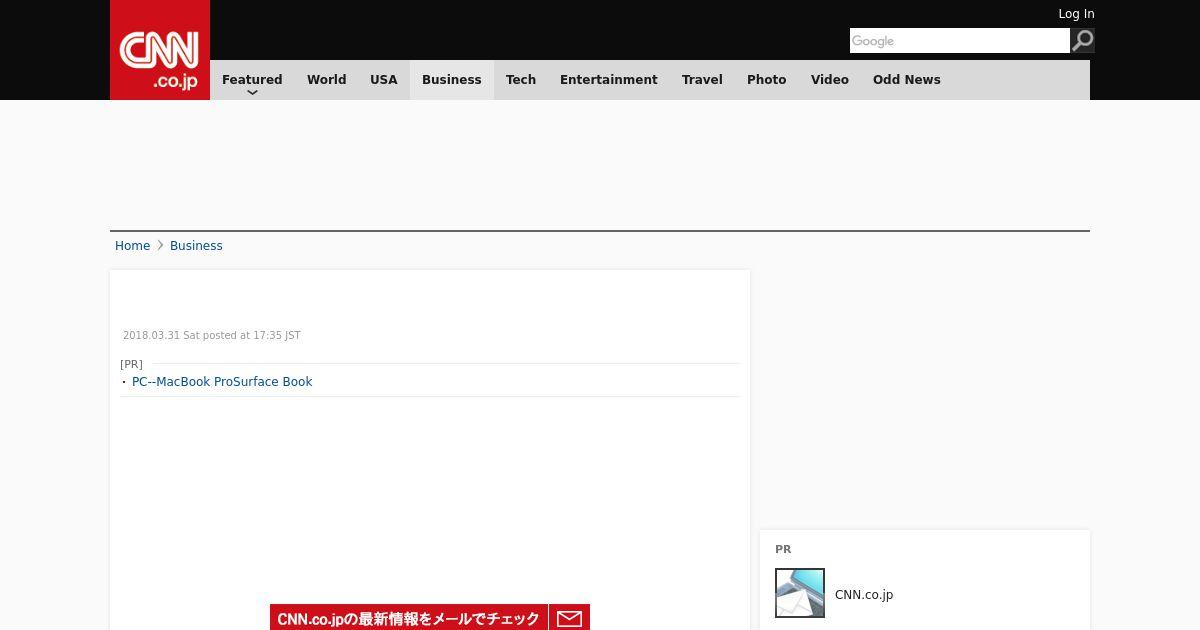Click the post date 2018.03.31 text
This screenshot has height=630, width=1200.
[x=211, y=336]
